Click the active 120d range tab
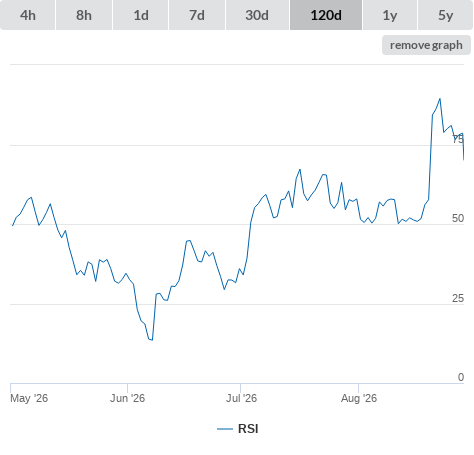 point(326,15)
